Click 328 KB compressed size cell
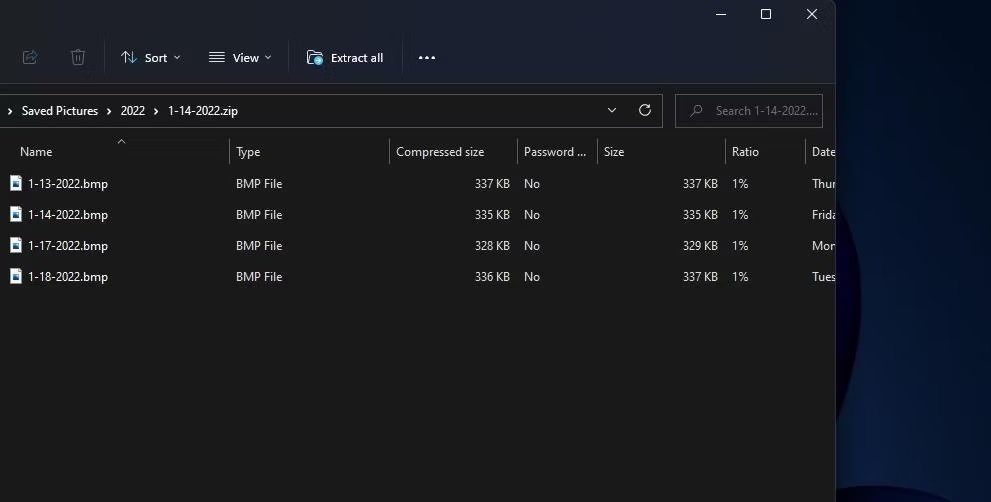 pos(492,245)
